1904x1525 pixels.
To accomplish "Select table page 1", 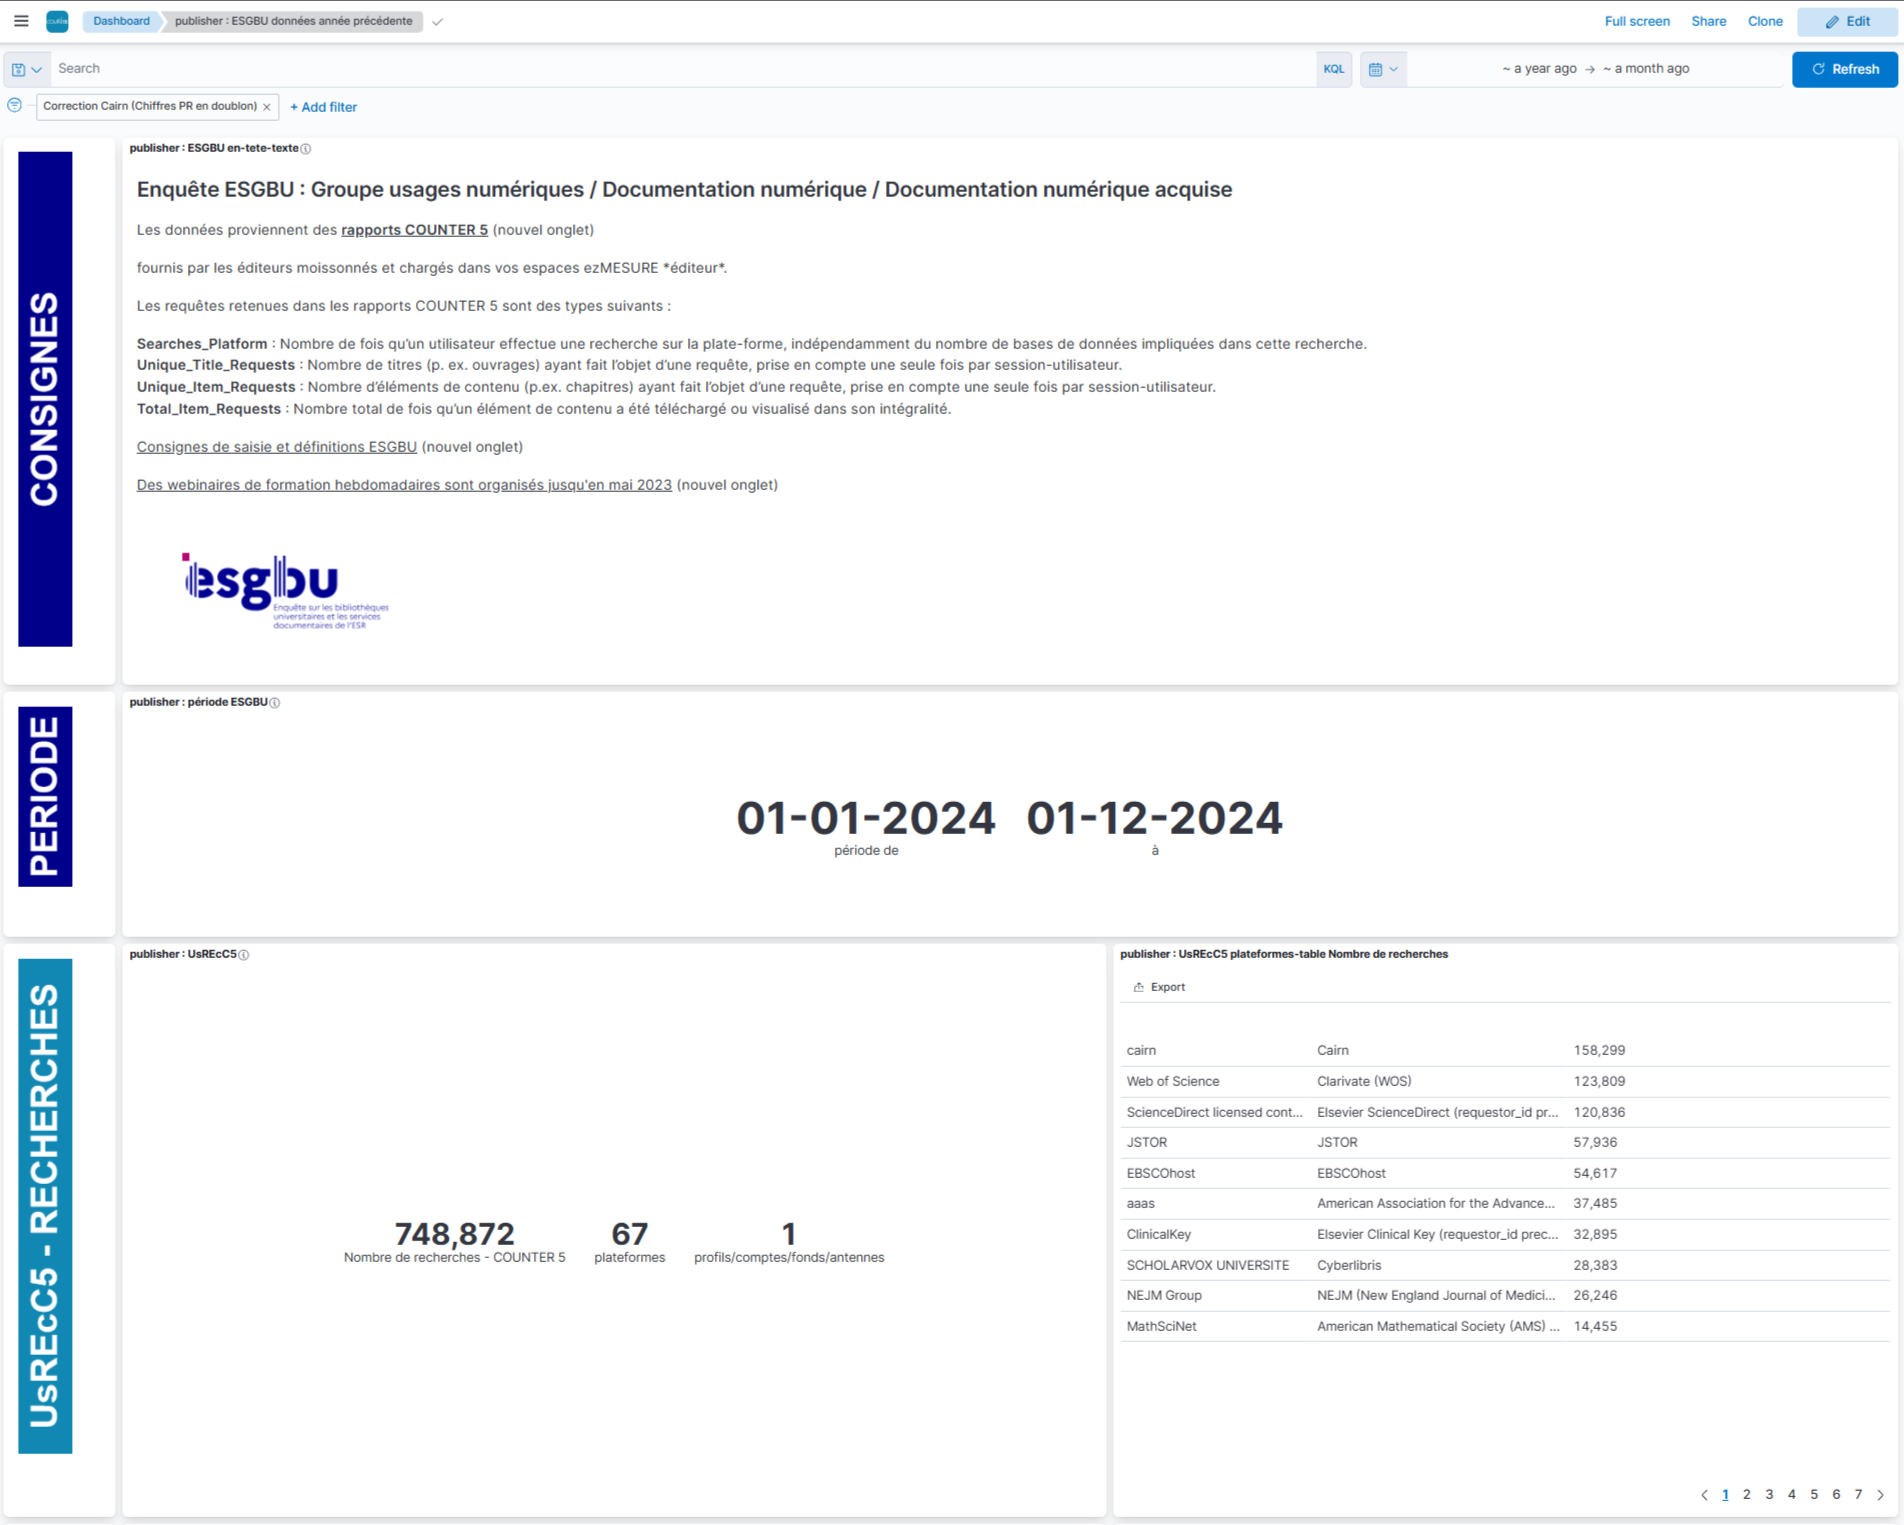I will tap(1725, 1495).
